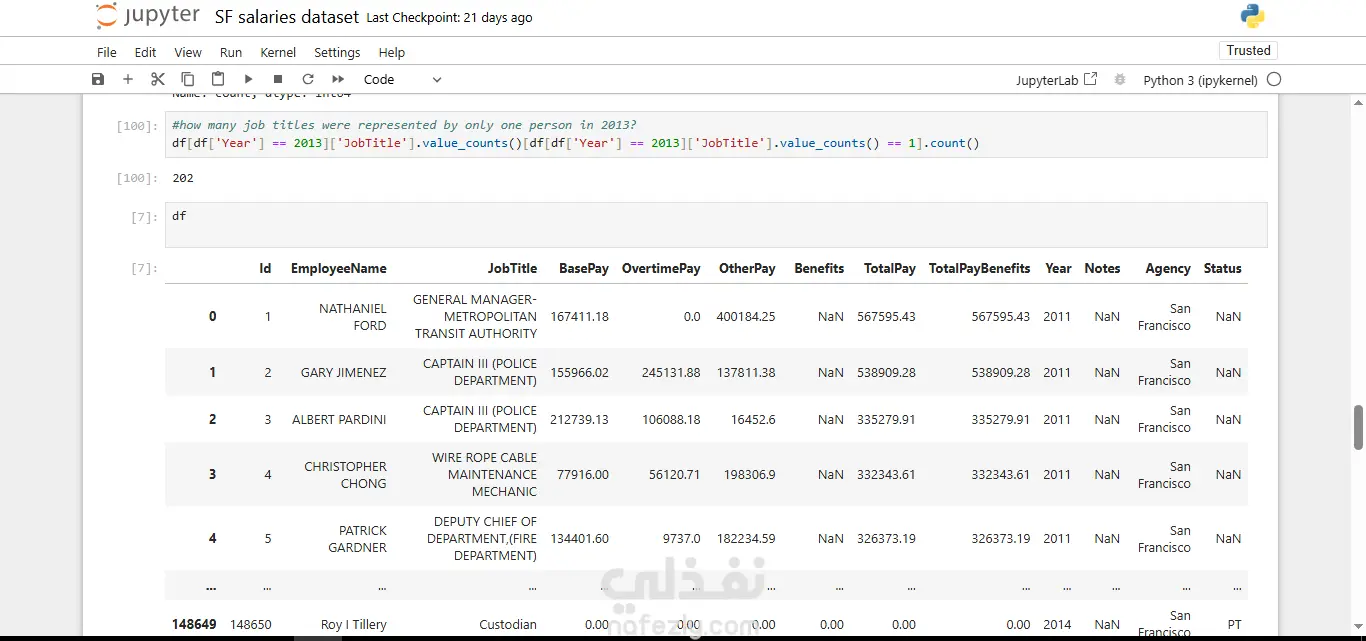Open the debugger bug icon
The height and width of the screenshot is (641, 1366).
(1120, 79)
